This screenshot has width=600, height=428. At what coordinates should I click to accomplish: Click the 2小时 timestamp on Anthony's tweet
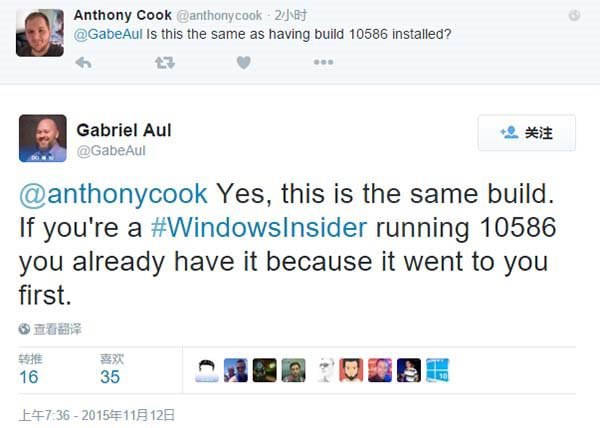point(291,16)
